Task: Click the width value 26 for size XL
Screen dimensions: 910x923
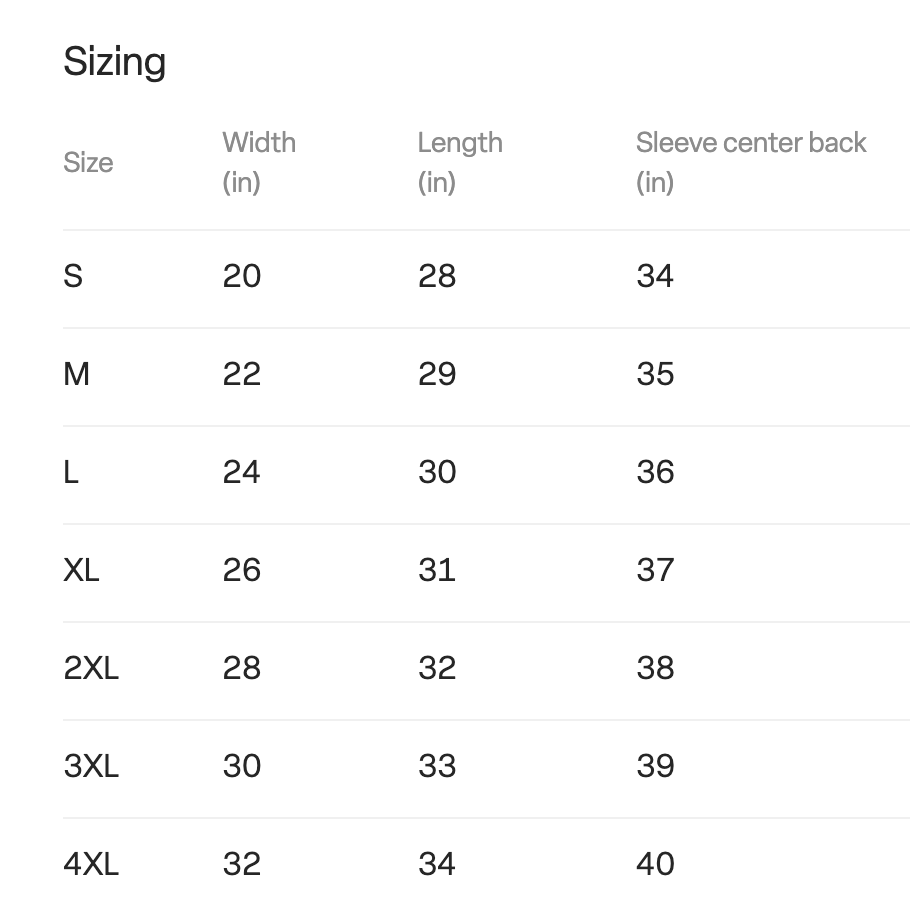Action: pos(242,570)
